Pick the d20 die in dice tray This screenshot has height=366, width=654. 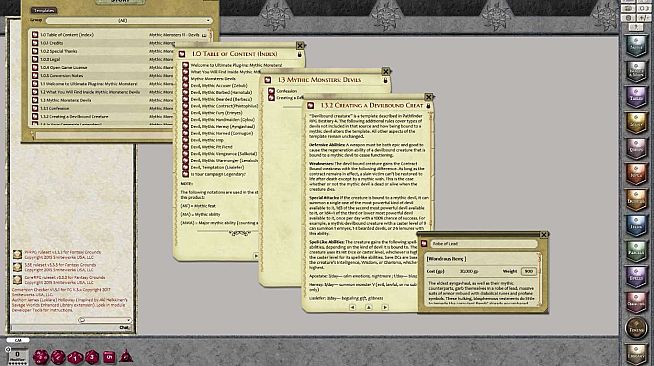tap(41, 357)
